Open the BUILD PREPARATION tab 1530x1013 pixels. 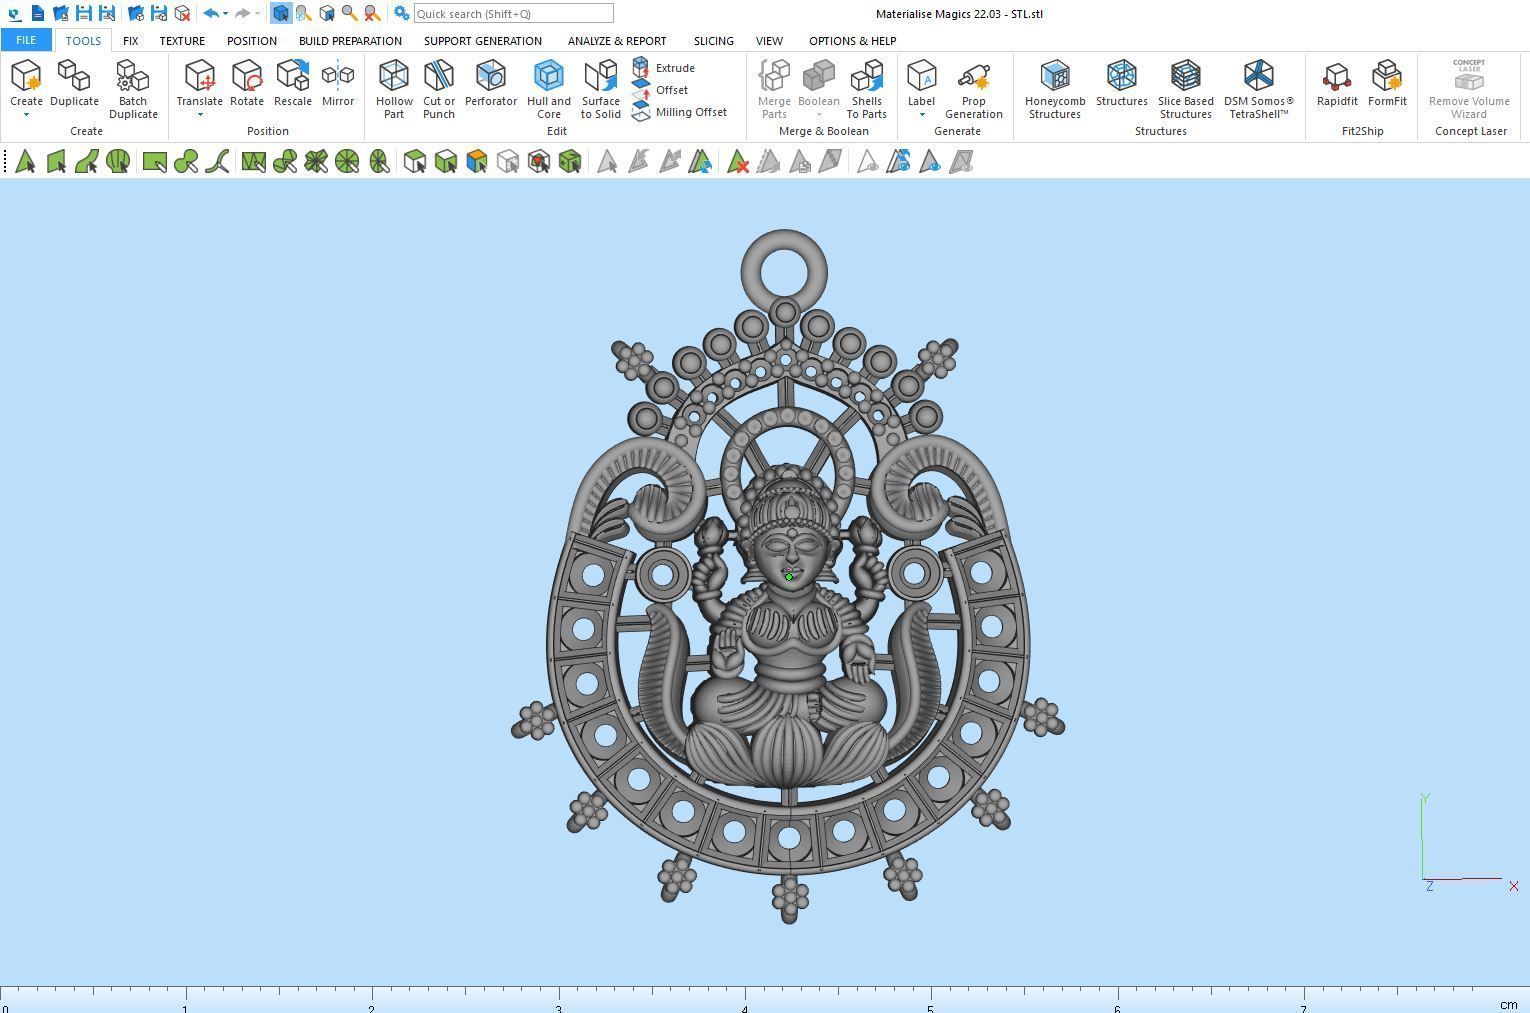[x=350, y=41]
